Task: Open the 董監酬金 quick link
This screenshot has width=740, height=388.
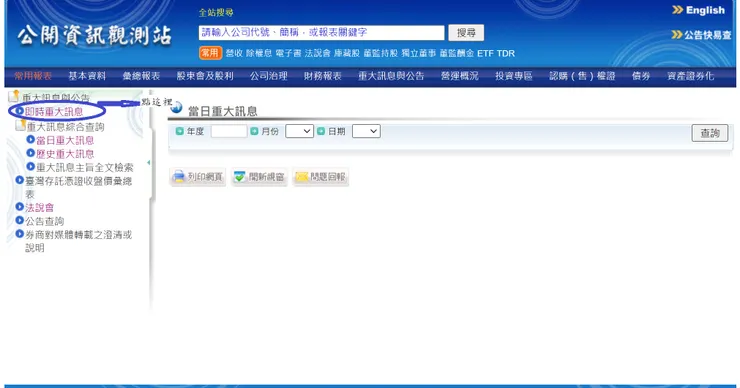Action: 457,53
